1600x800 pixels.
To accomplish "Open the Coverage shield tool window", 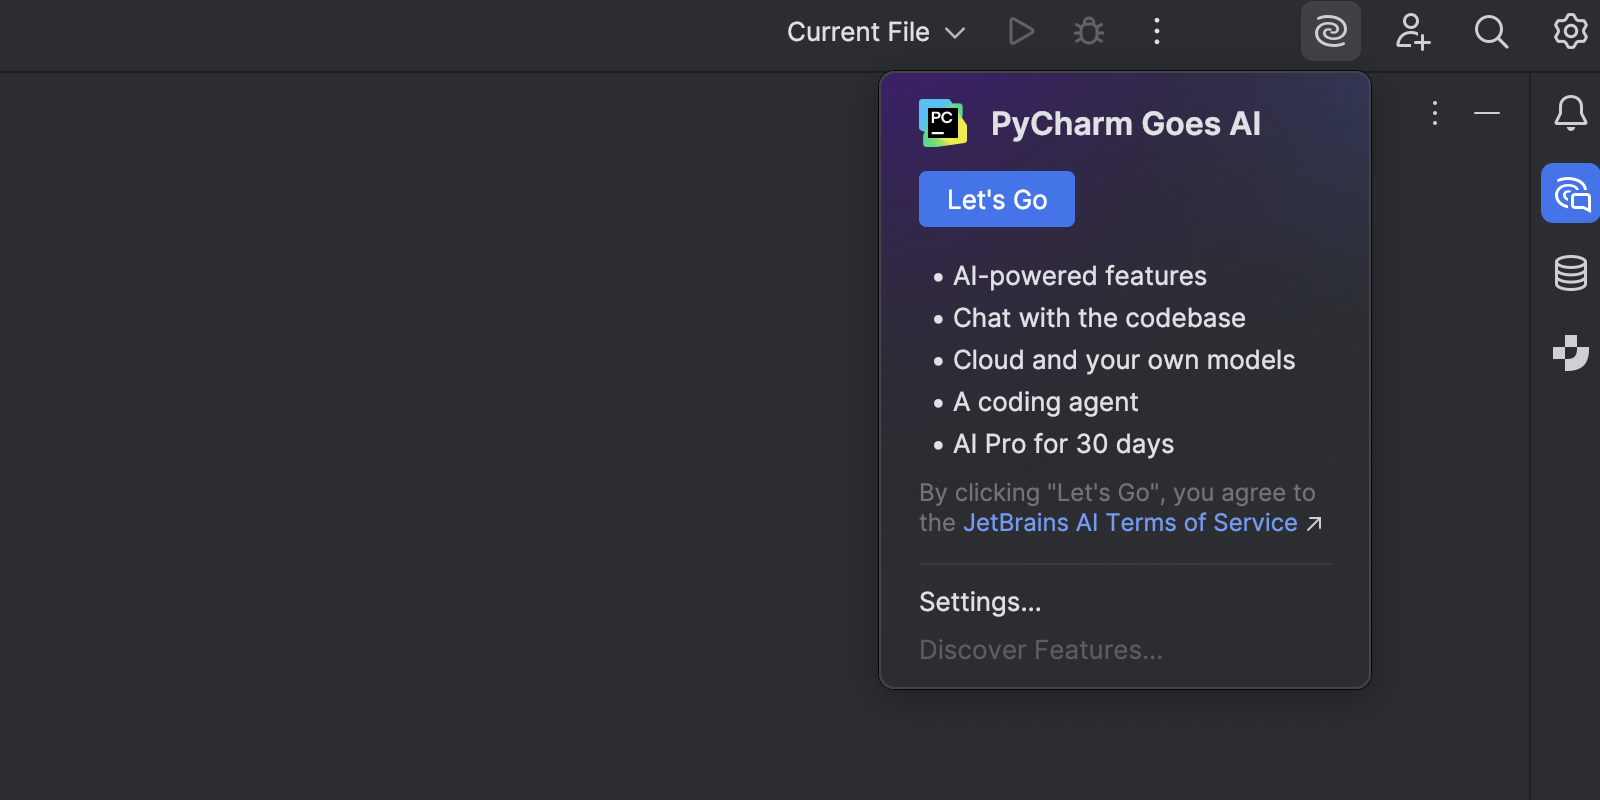I will click(x=1570, y=353).
